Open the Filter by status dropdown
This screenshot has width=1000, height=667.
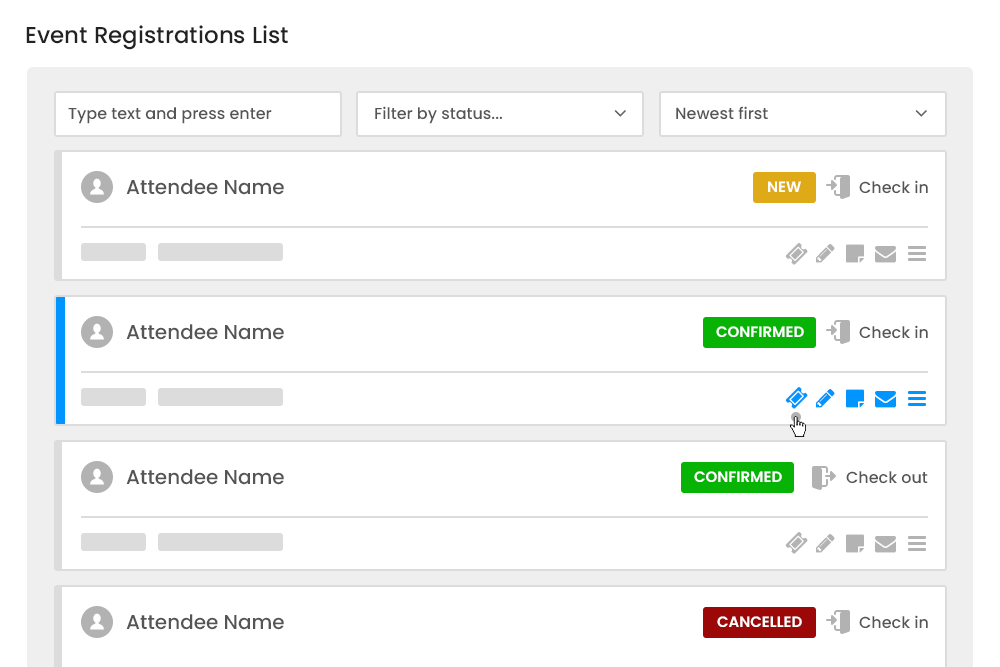(x=500, y=114)
